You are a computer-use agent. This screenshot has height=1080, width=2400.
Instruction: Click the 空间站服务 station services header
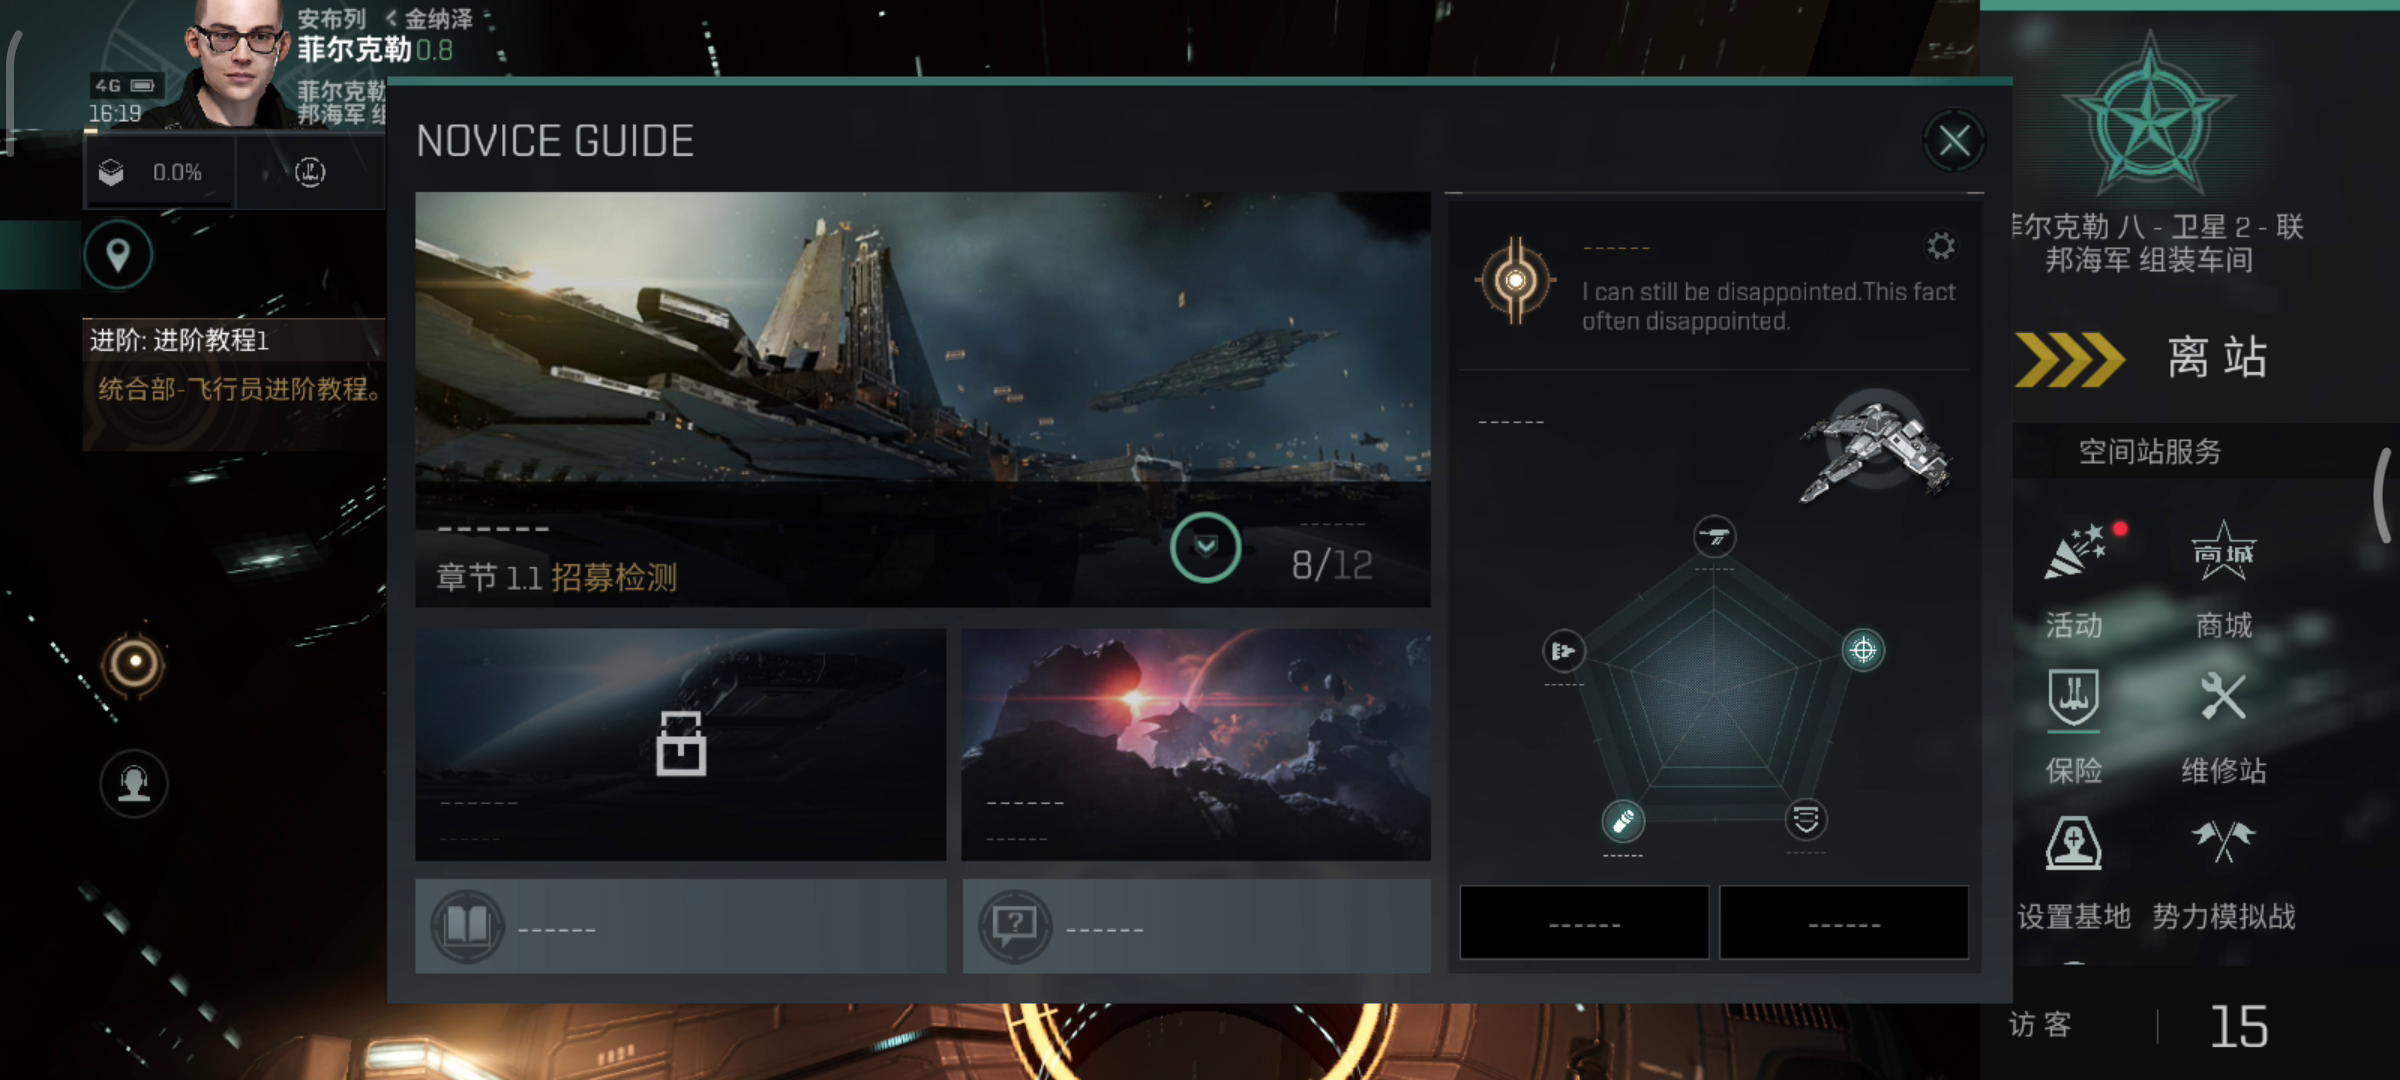[x=2150, y=452]
